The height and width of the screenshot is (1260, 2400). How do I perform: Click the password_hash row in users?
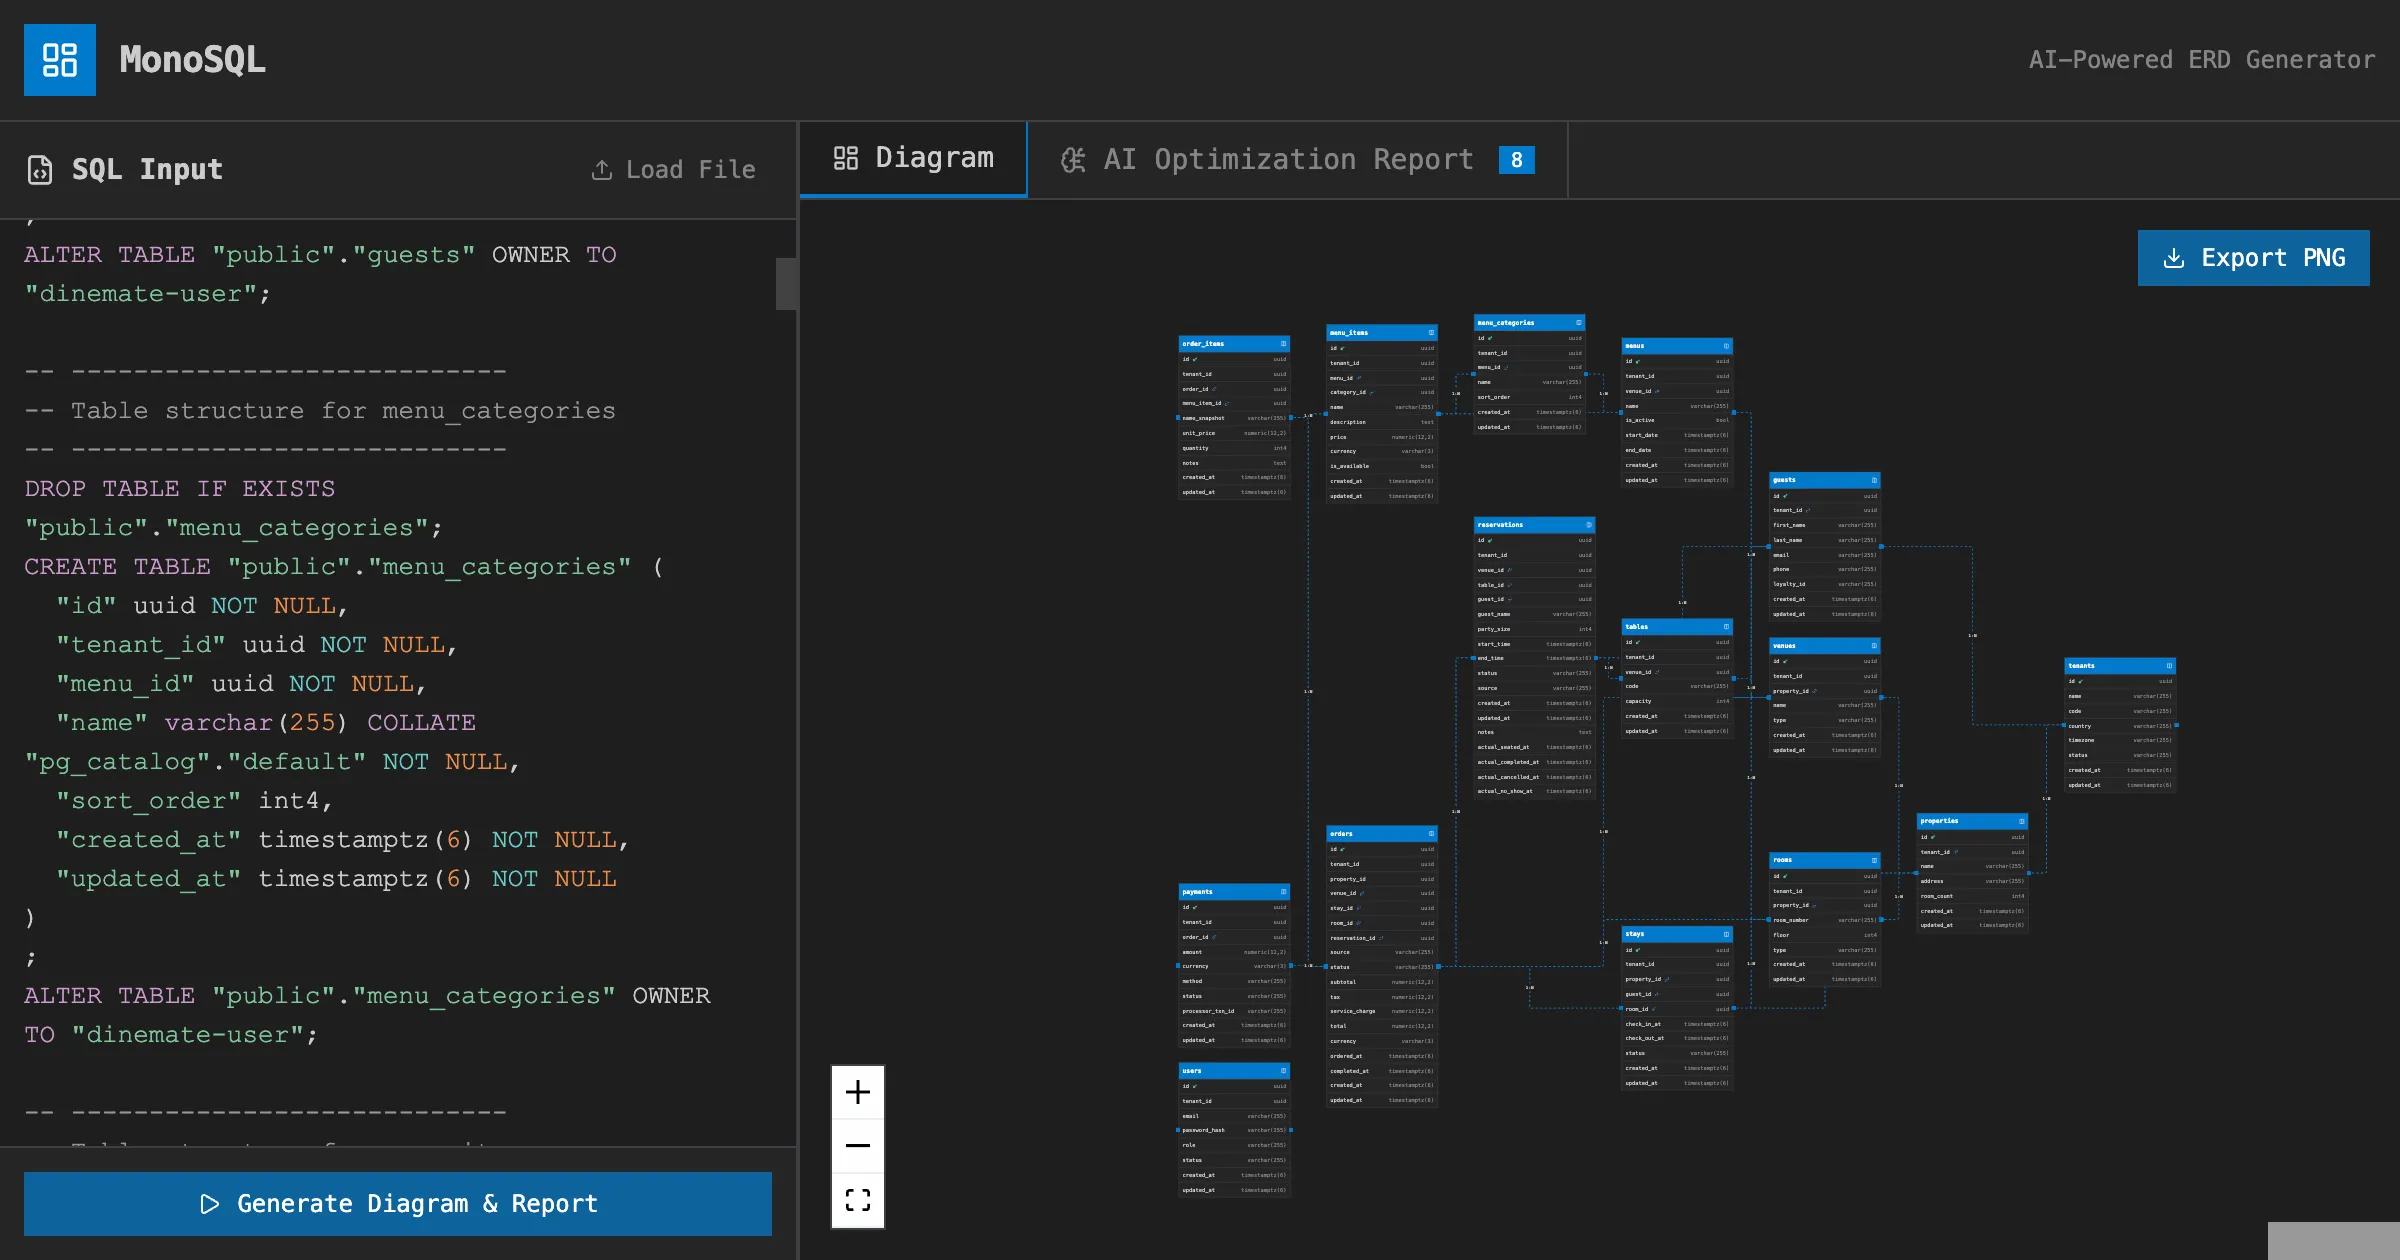tap(1234, 1130)
